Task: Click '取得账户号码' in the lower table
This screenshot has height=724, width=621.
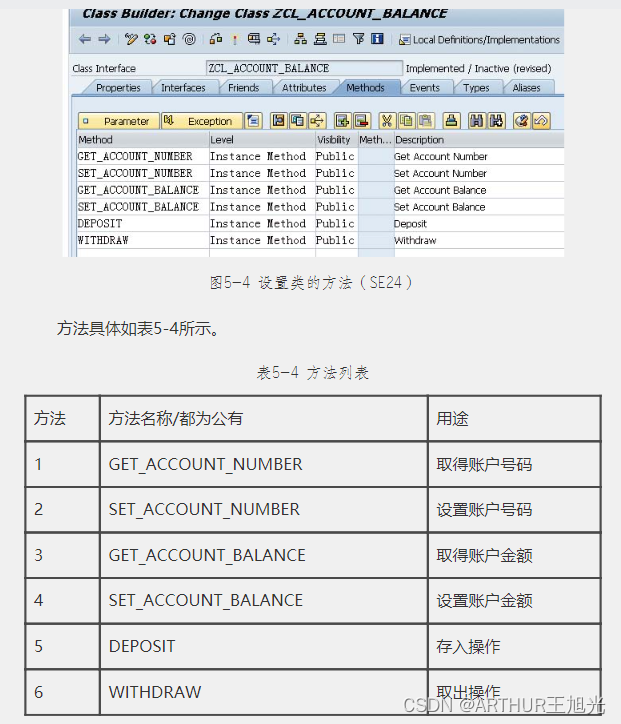Action: pos(484,465)
